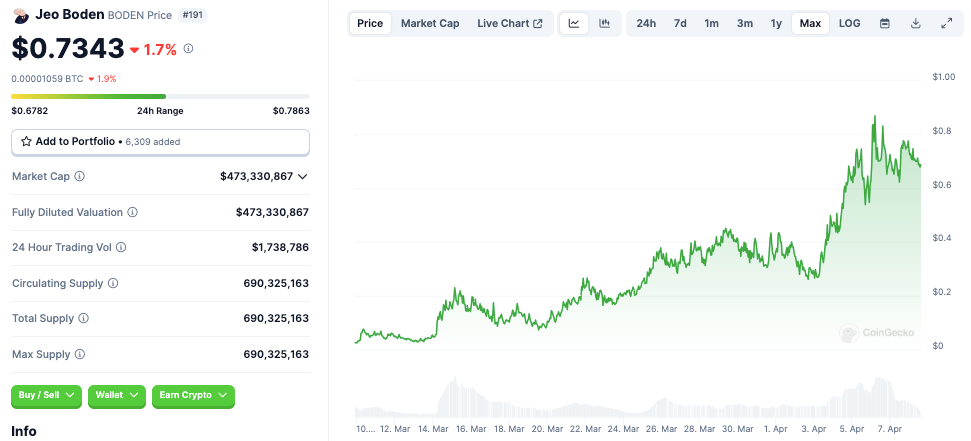Image resolution: width=971 pixels, height=441 pixels.
Task: Switch to line chart view icon
Action: tap(574, 24)
